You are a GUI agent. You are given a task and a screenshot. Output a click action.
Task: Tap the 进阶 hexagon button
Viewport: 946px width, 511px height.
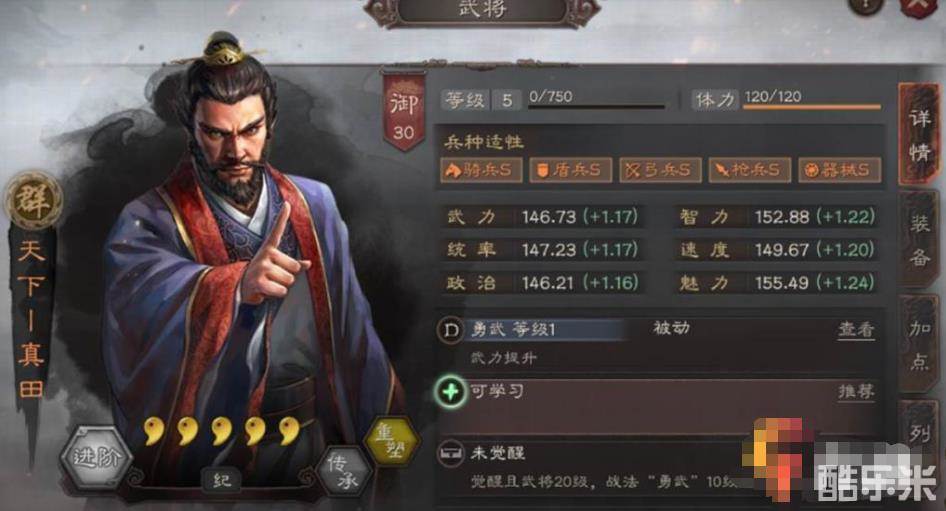point(96,457)
